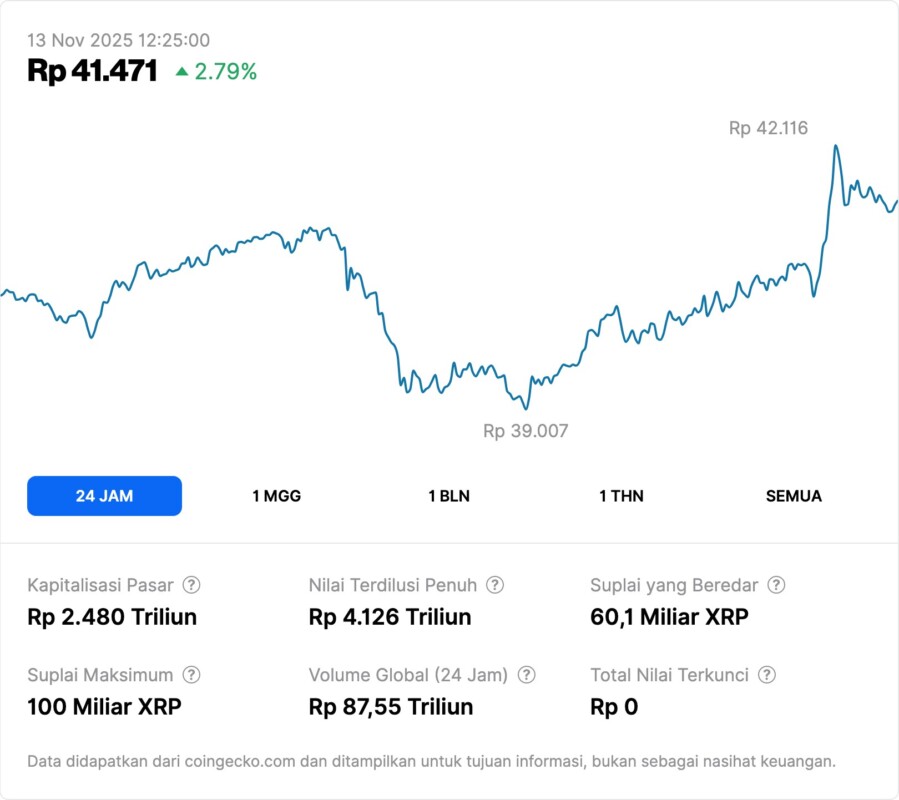Select the 24 JAM time range
The image size is (899, 800).
point(104,496)
